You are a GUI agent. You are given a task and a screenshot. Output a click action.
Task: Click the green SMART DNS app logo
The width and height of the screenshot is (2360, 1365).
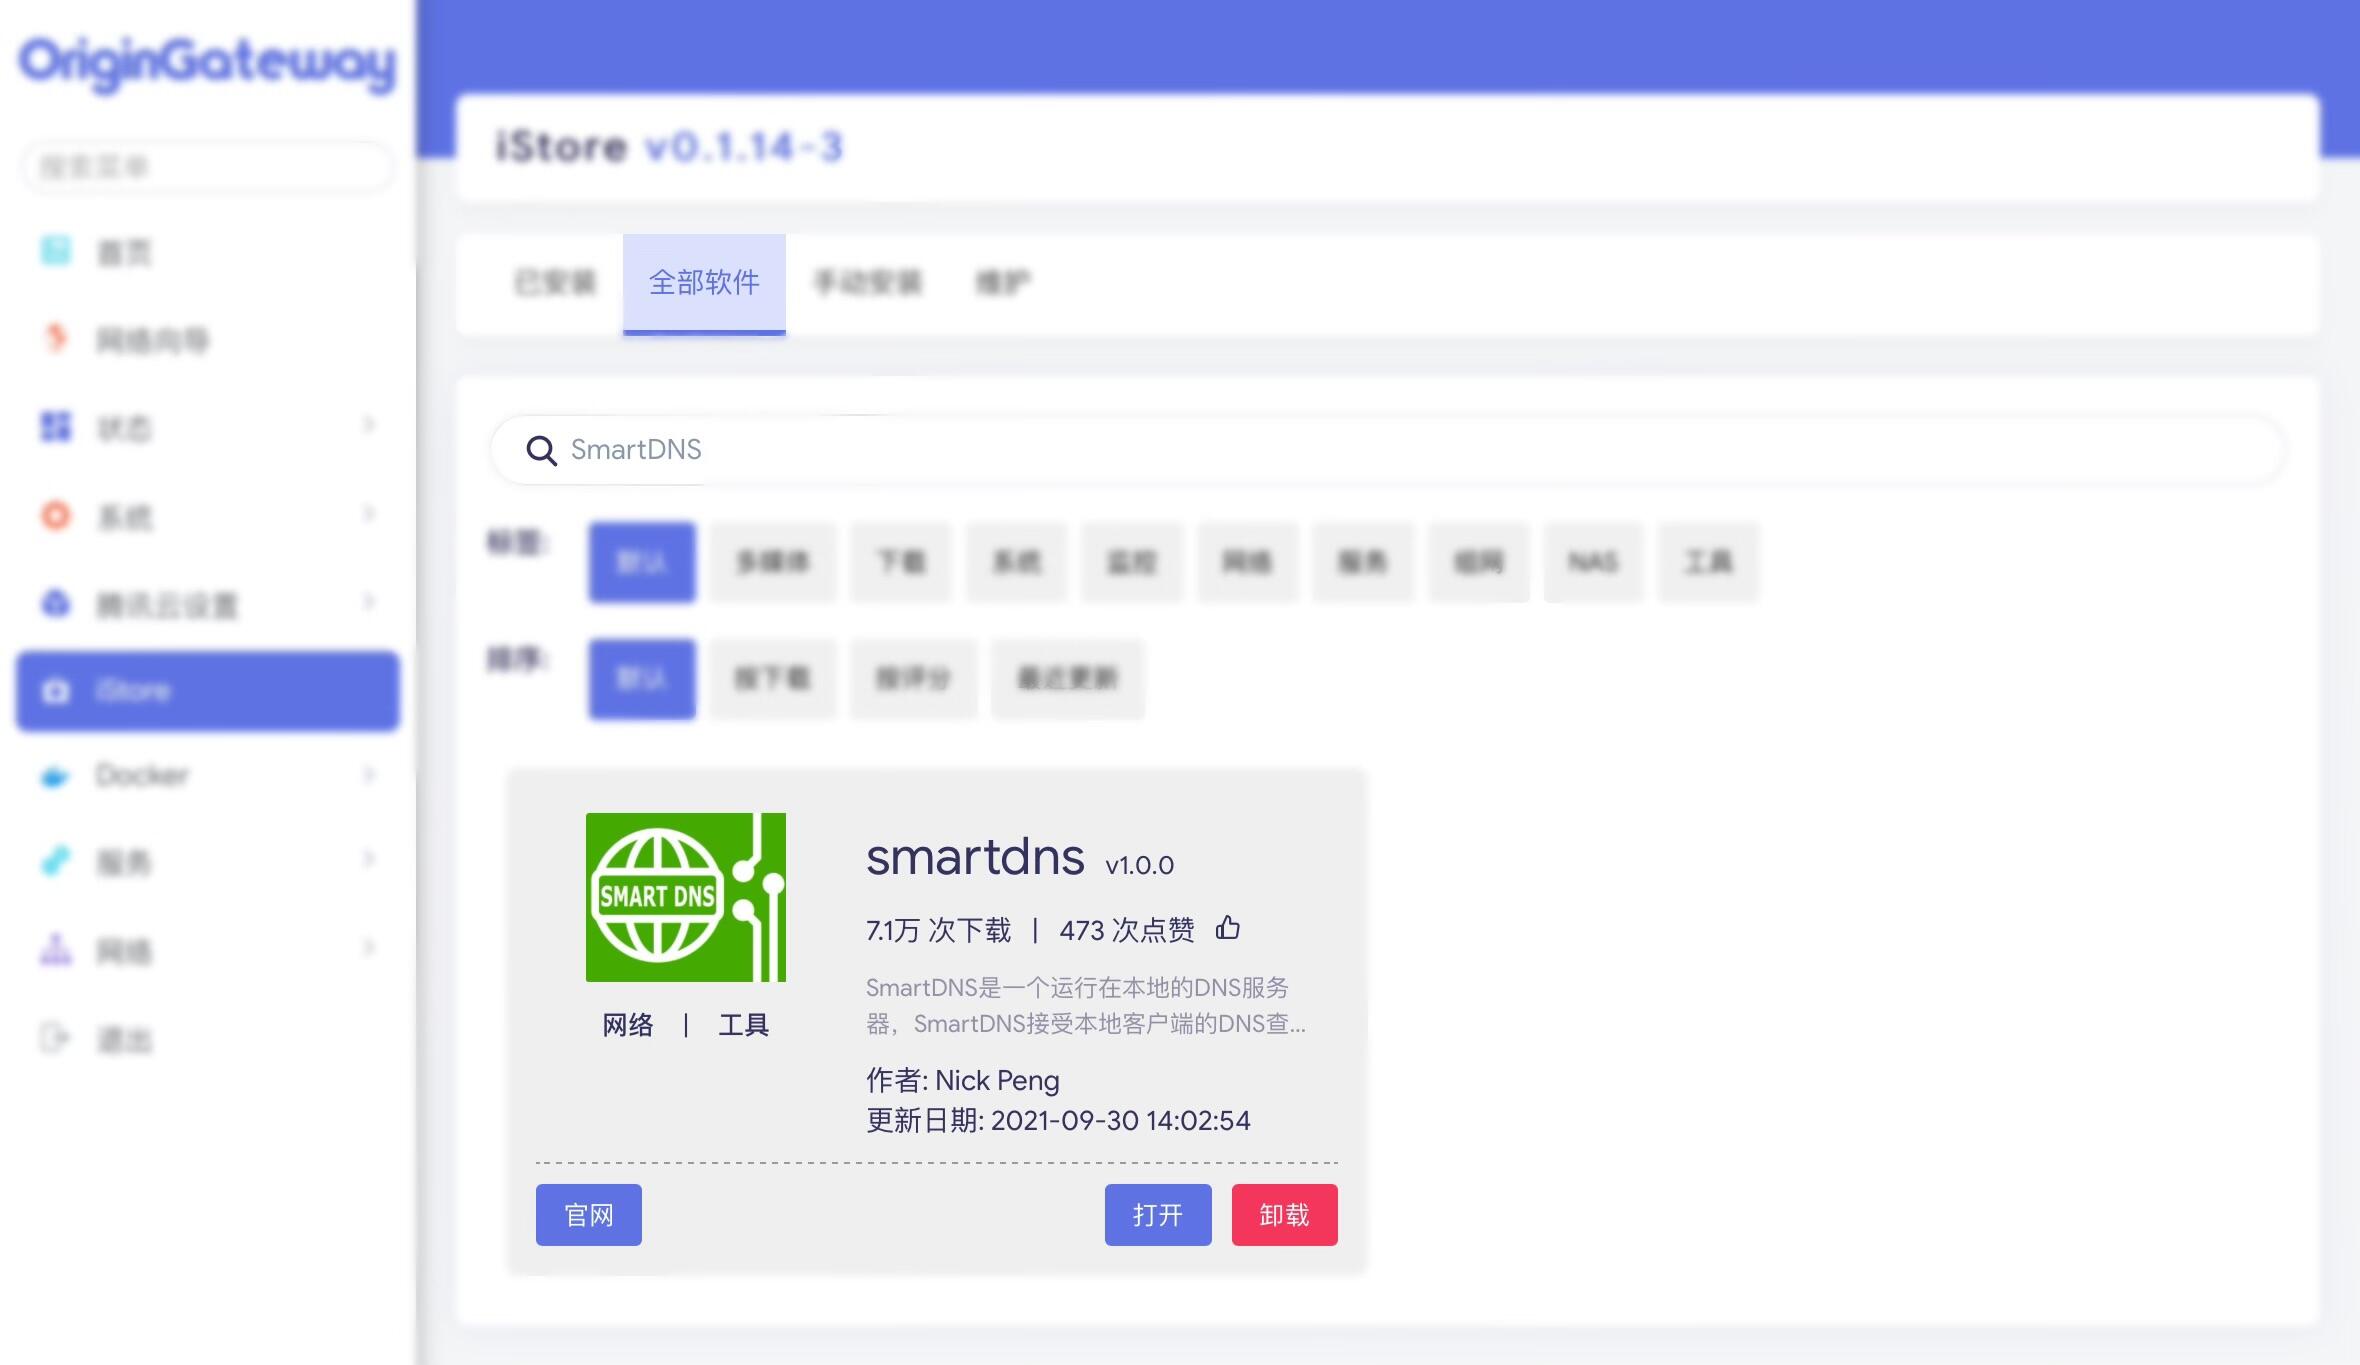(686, 897)
